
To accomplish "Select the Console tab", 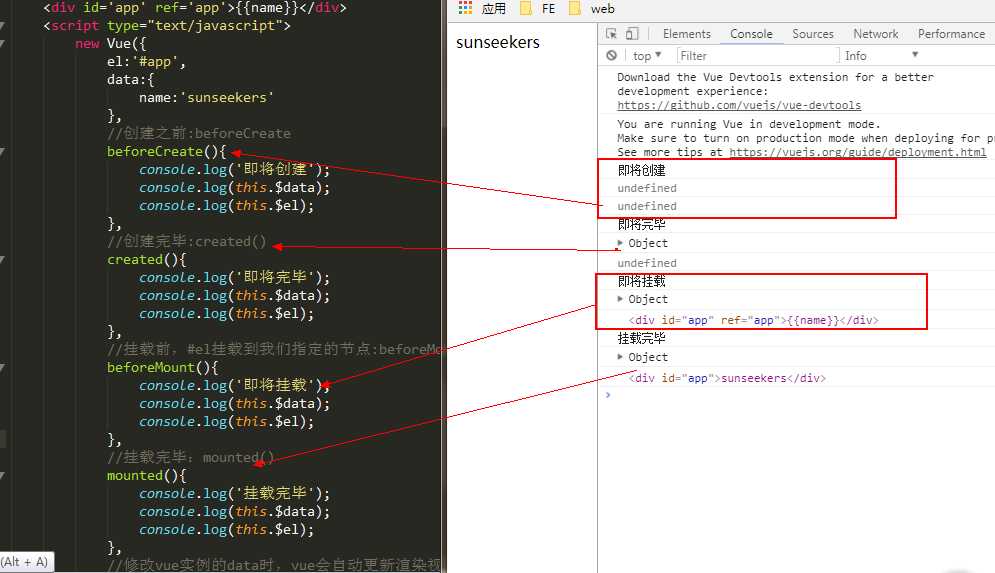I will coord(751,34).
